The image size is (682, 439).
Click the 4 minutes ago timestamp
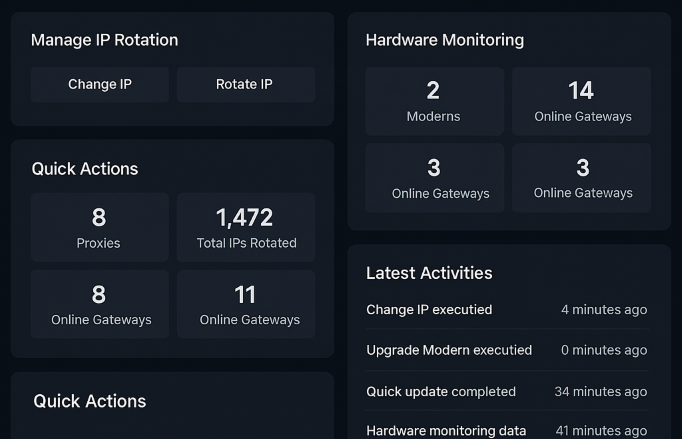[x=604, y=310]
